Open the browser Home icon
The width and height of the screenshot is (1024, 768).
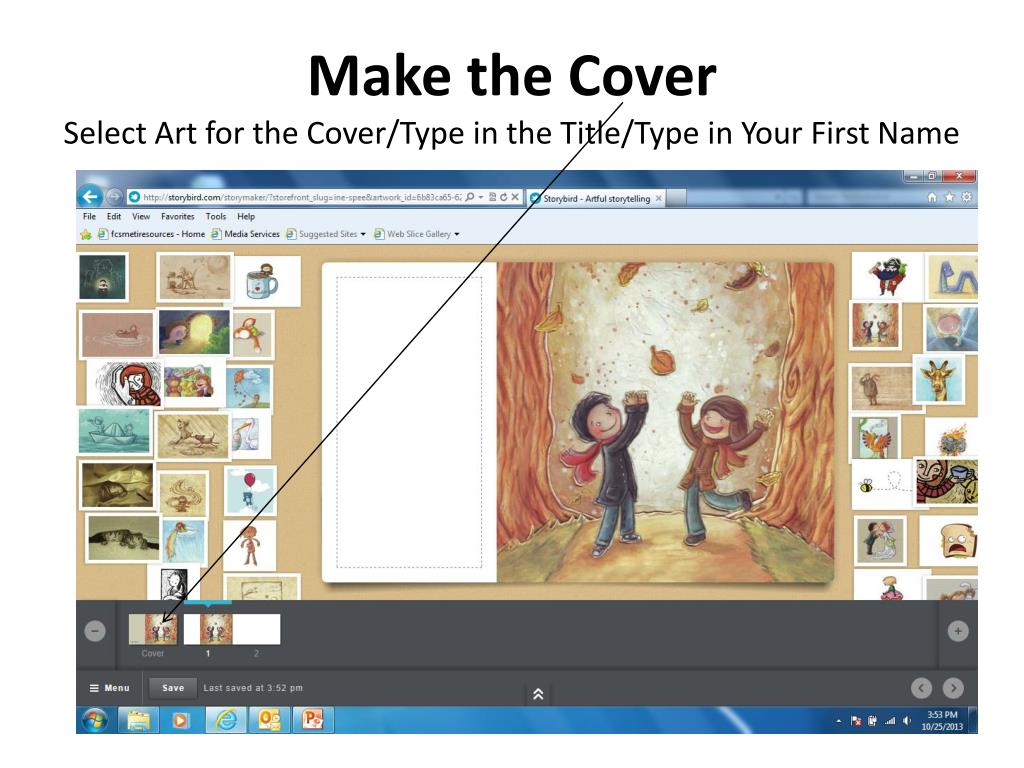click(932, 197)
